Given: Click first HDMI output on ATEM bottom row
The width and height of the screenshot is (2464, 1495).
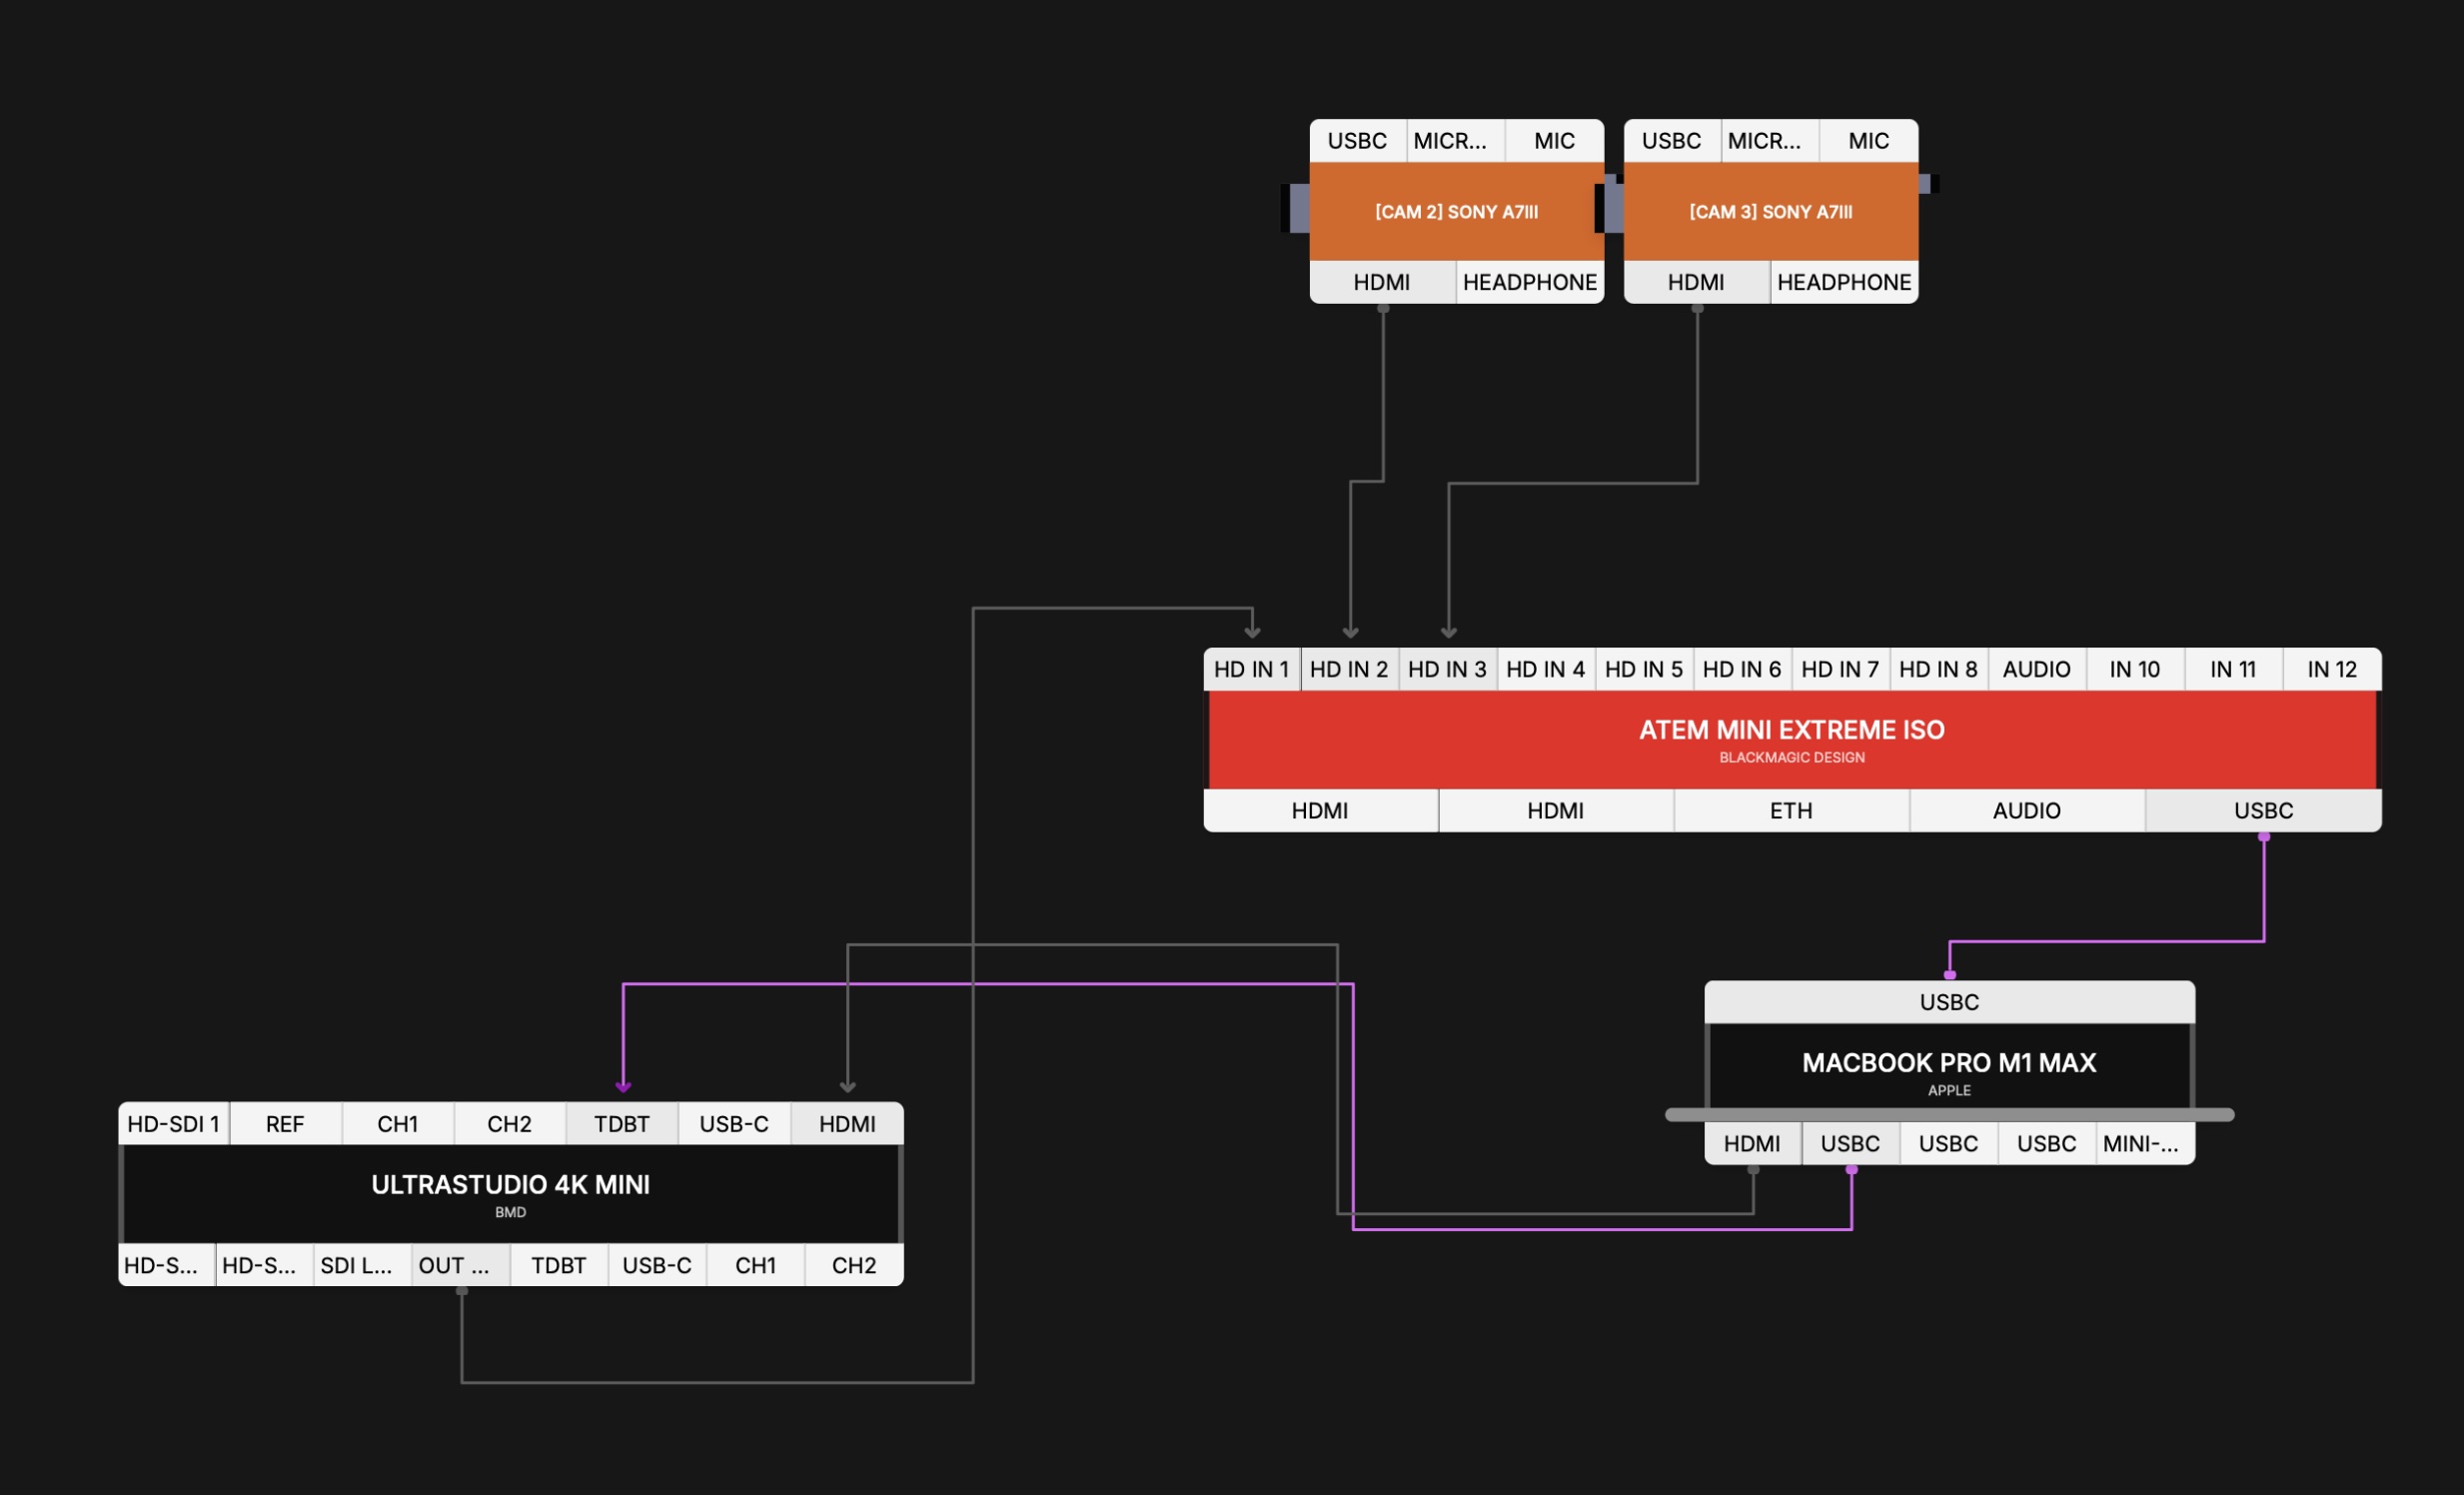Looking at the screenshot, I should pyautogui.click(x=1320, y=810).
